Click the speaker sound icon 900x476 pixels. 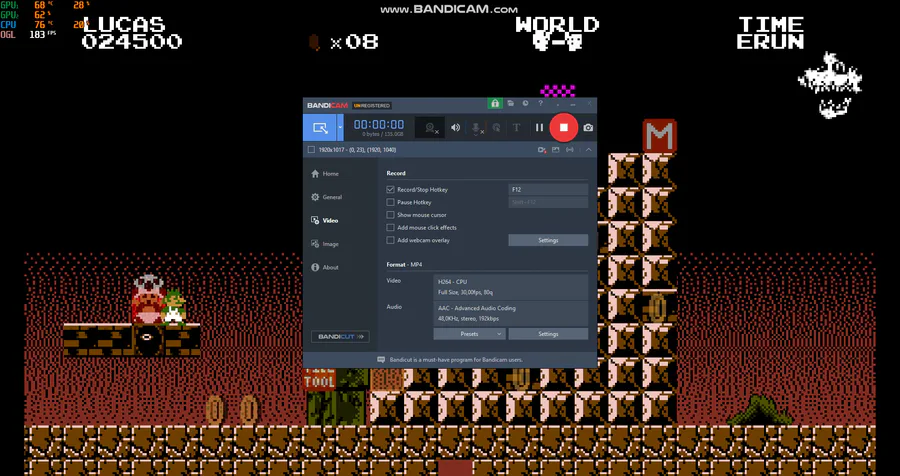tap(455, 127)
